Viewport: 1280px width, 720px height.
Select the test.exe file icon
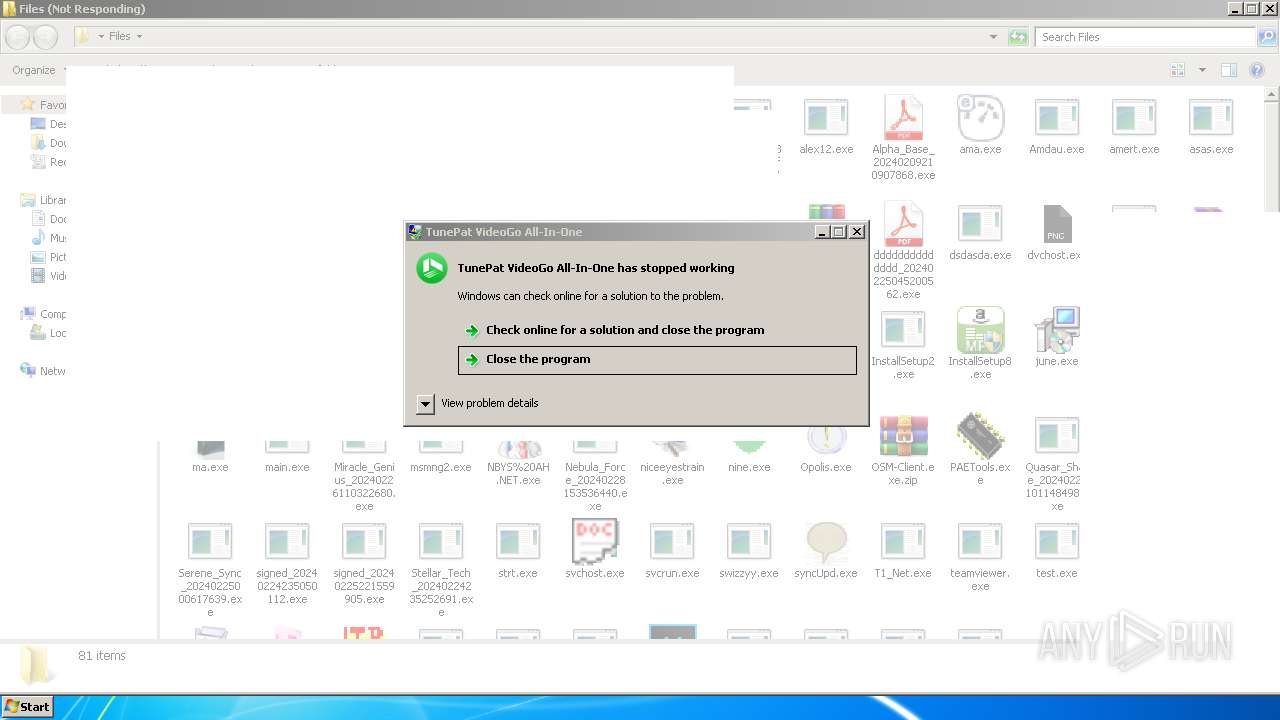(1057, 542)
